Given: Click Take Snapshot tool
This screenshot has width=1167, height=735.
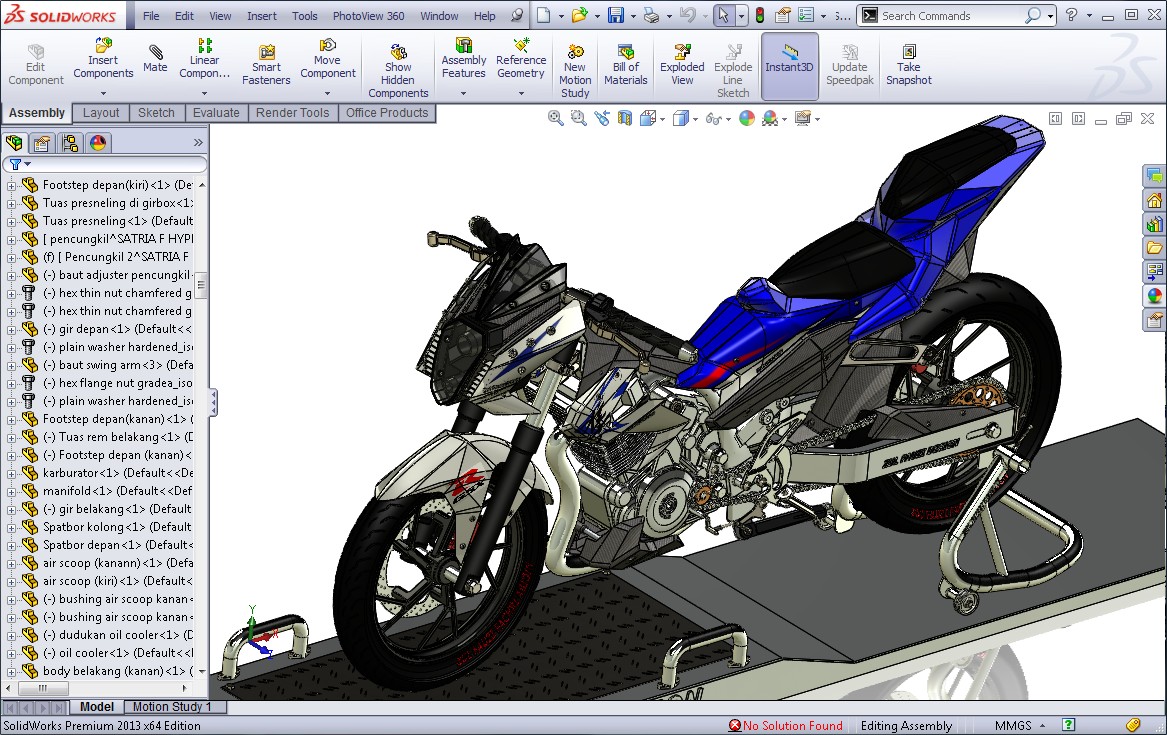Looking at the screenshot, I should point(908,64).
